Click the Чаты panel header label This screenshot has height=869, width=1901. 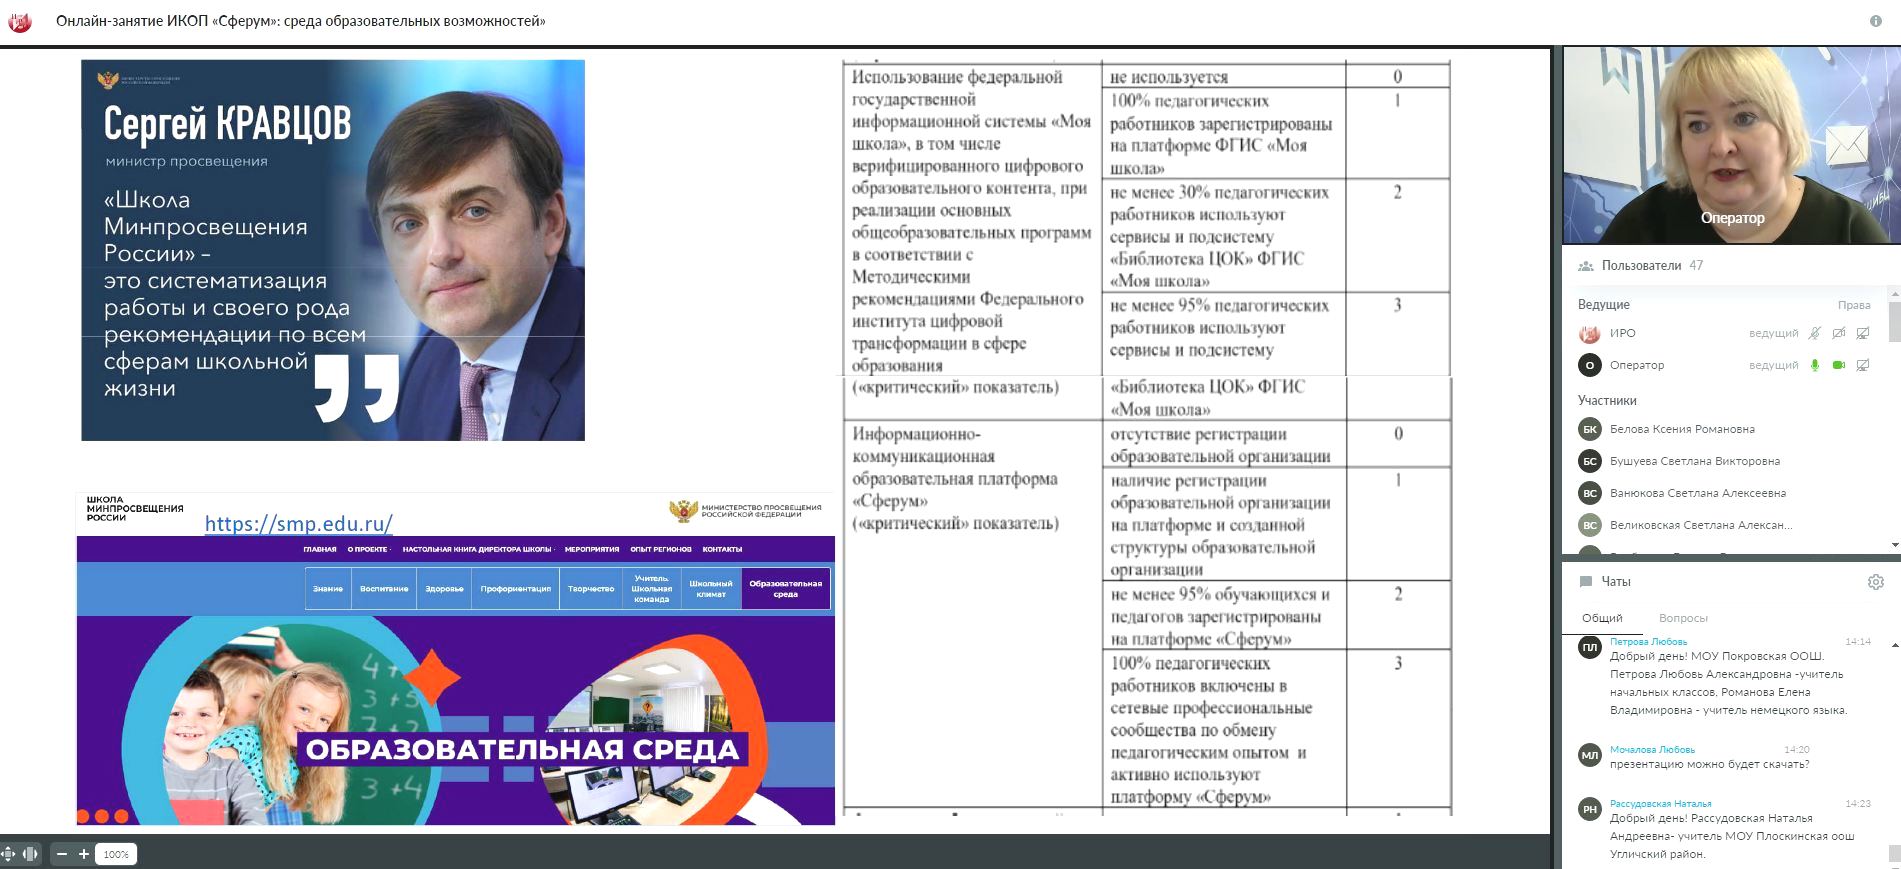coord(1616,581)
